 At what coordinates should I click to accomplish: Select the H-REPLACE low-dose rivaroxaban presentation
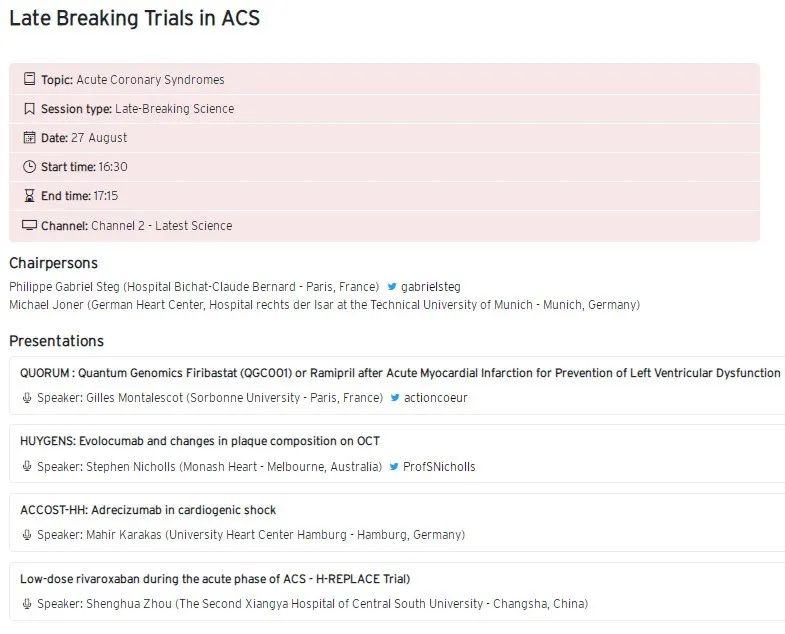click(x=215, y=579)
